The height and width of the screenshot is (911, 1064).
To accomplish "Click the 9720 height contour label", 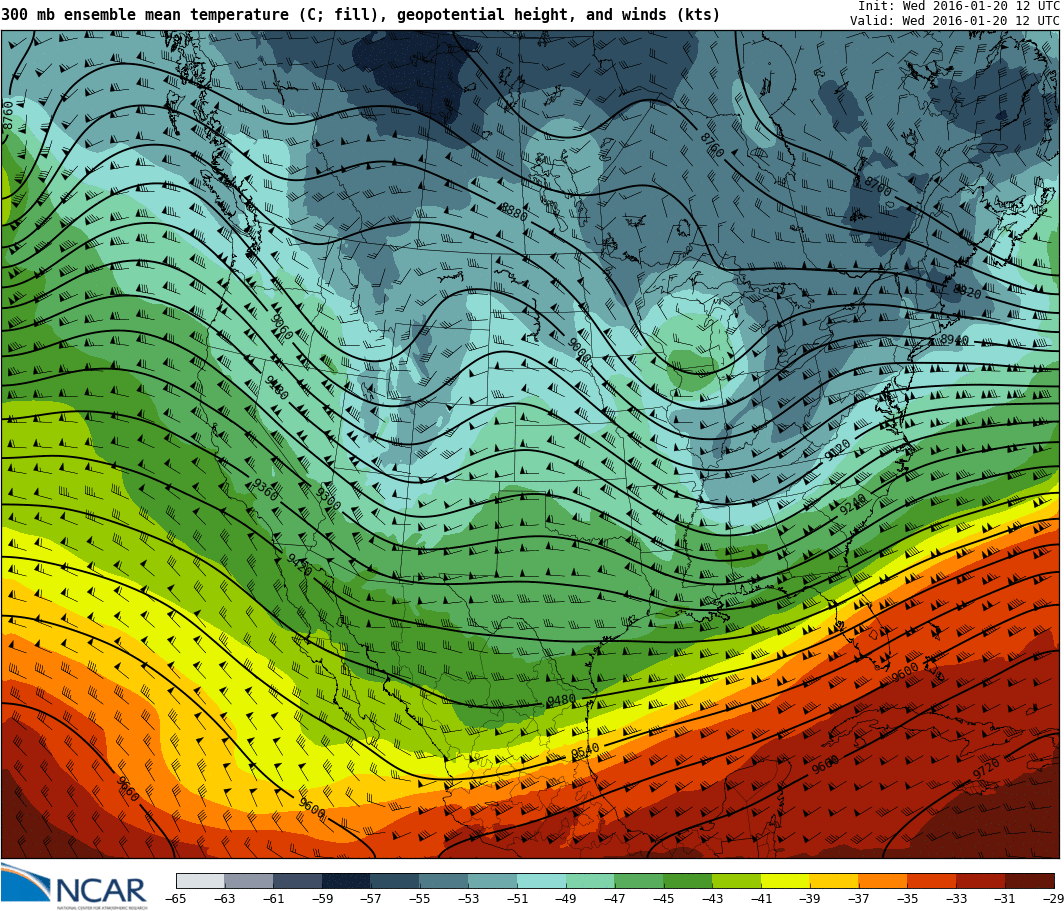I will pyautogui.click(x=985, y=769).
